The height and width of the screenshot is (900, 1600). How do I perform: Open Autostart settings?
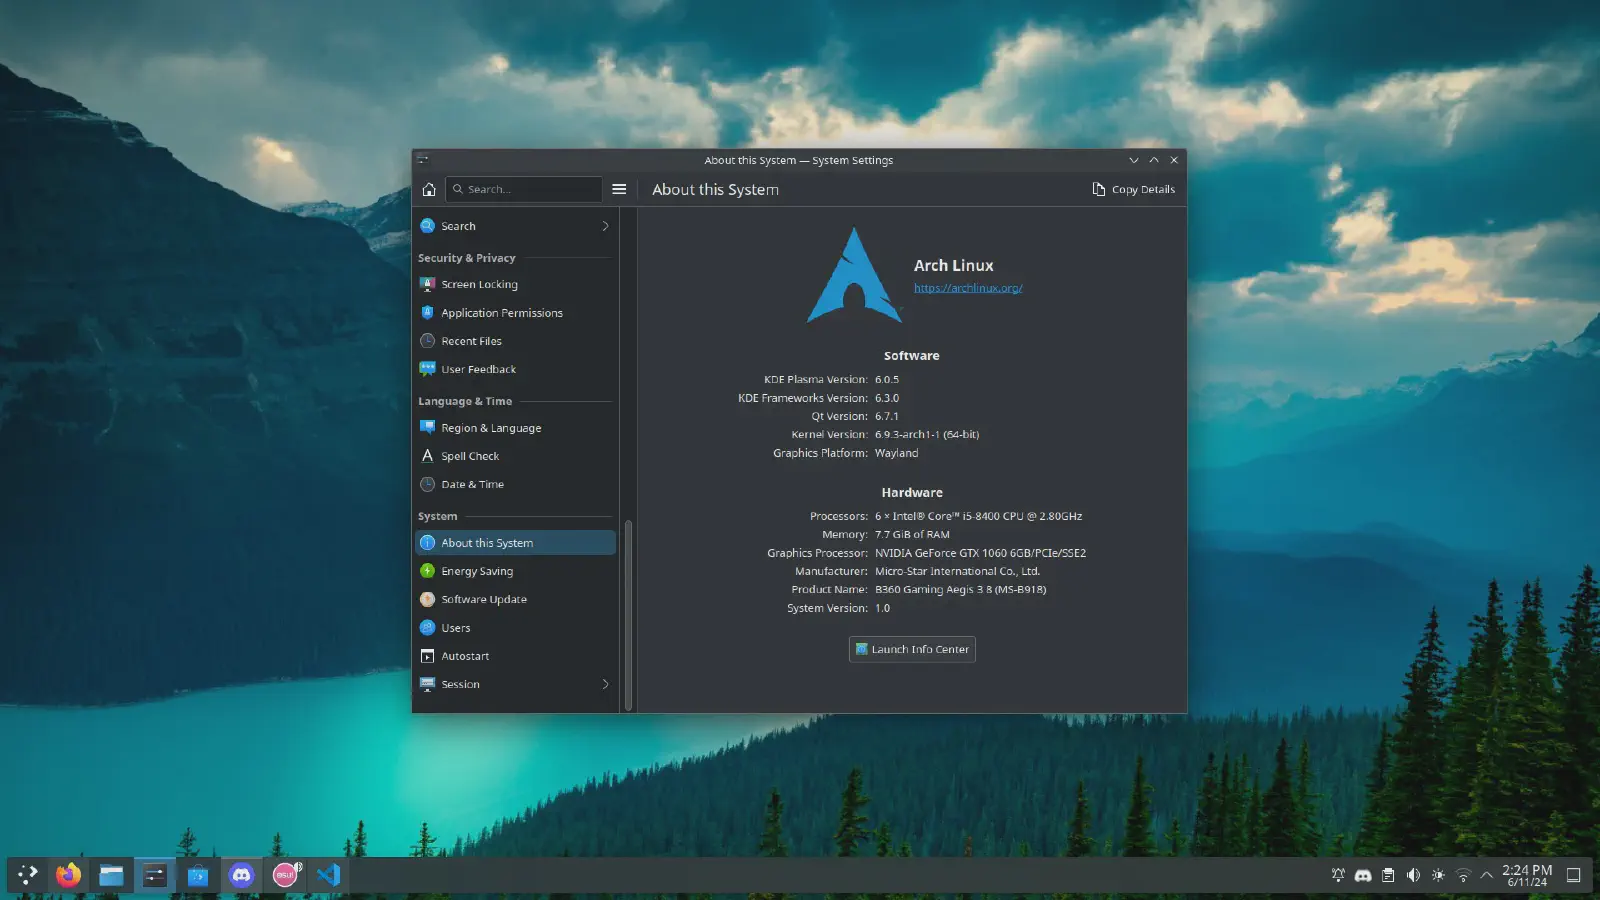[515, 656]
